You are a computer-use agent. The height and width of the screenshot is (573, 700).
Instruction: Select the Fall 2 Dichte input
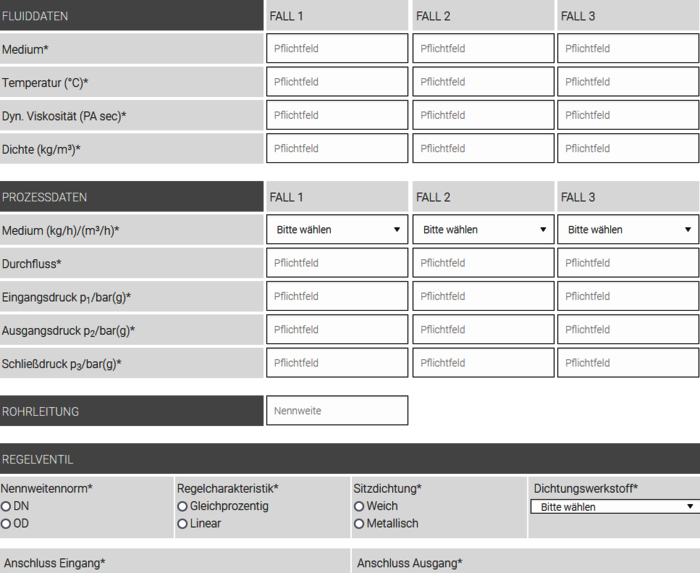483,148
